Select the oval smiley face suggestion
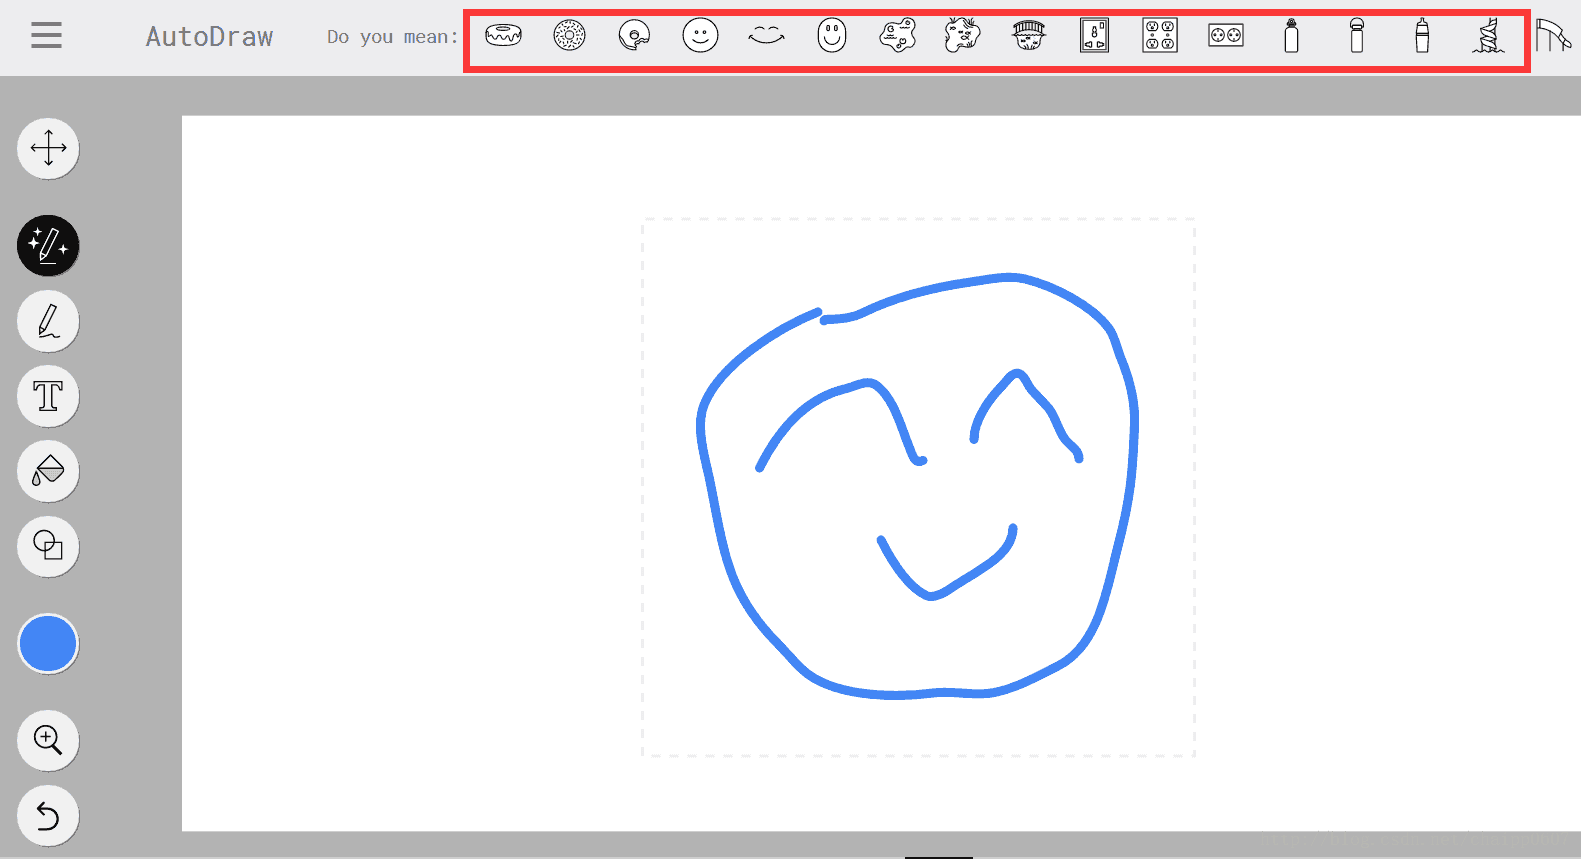This screenshot has width=1581, height=859. 831,36
